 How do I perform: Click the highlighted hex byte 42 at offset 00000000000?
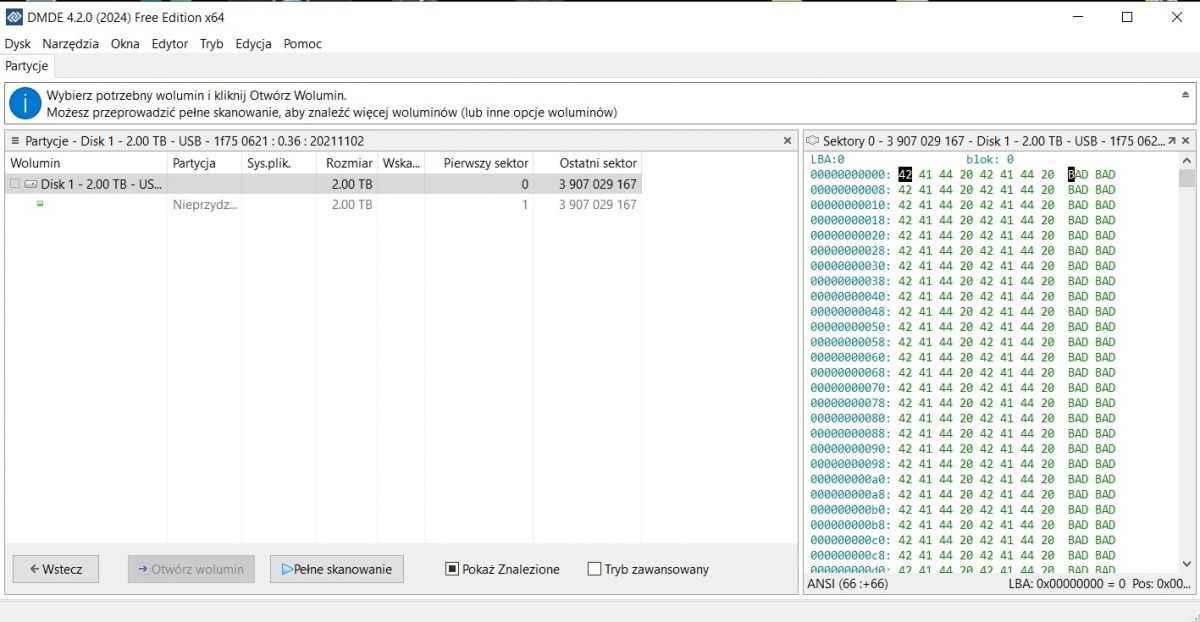(905, 175)
